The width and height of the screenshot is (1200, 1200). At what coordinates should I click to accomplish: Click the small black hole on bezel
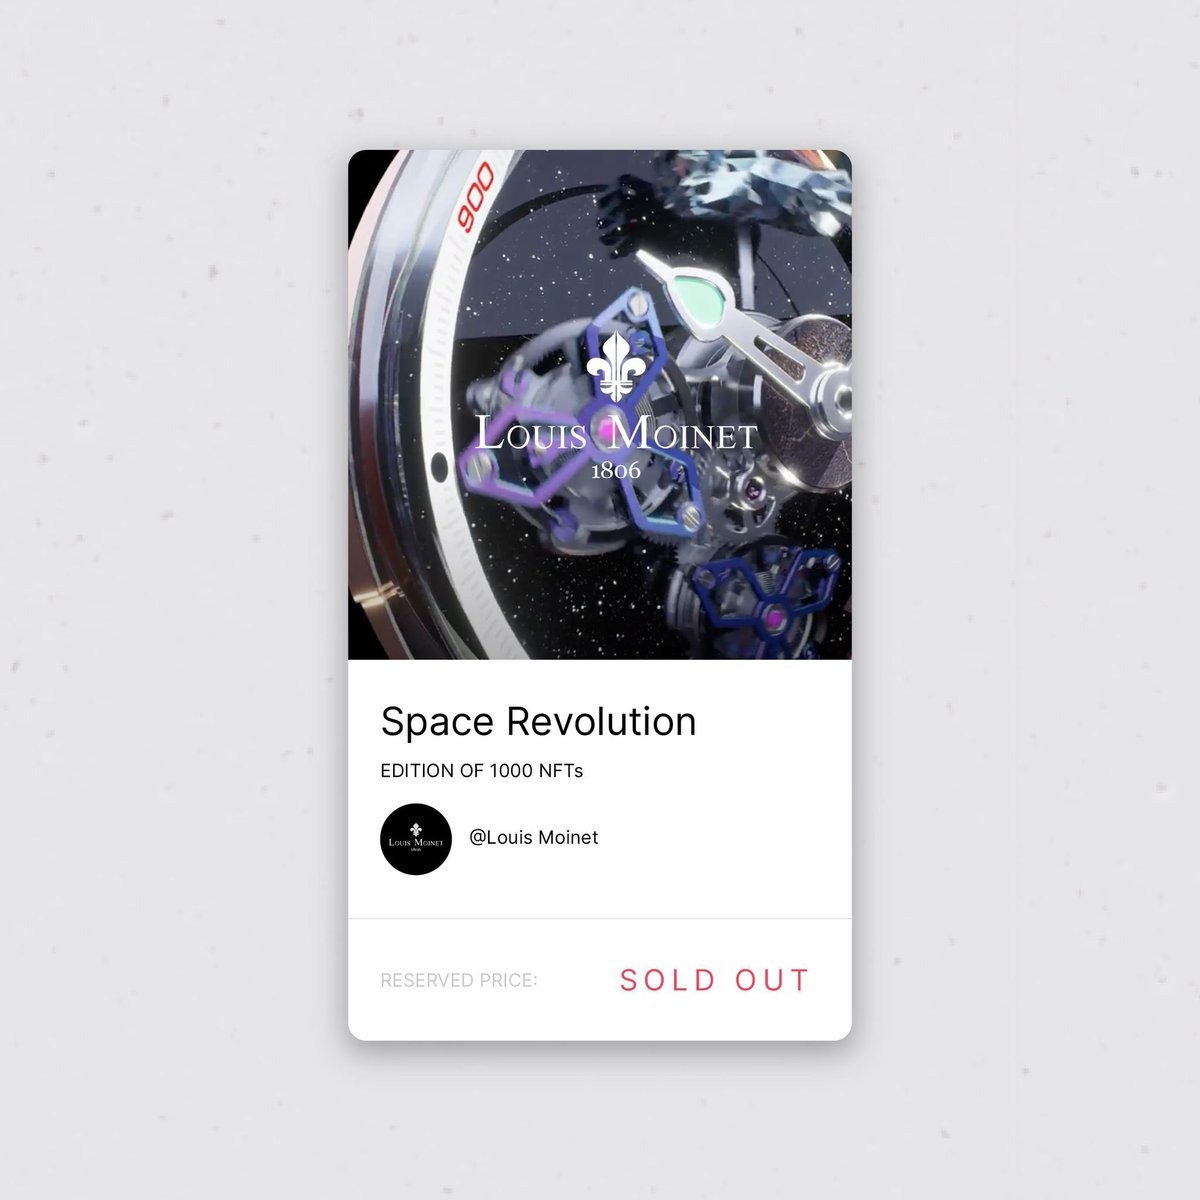pos(438,465)
